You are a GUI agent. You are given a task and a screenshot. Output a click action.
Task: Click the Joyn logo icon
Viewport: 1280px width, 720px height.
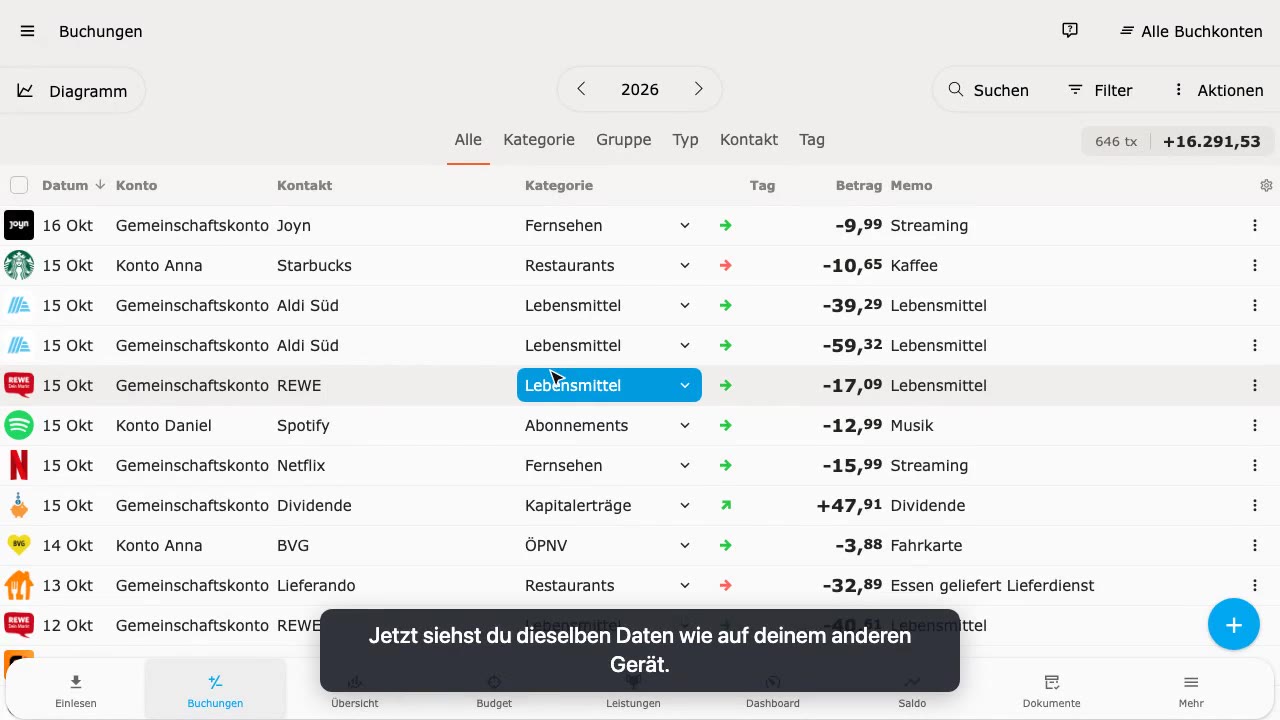(x=19, y=225)
